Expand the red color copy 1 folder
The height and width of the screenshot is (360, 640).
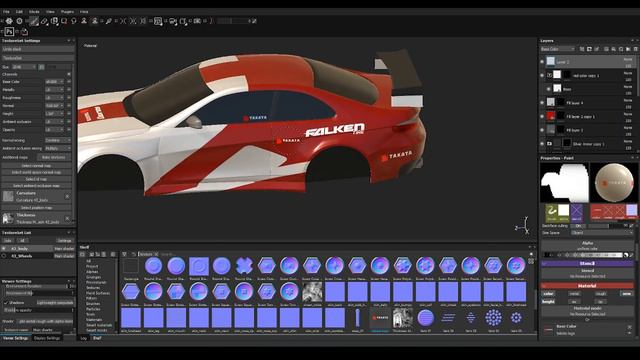click(549, 75)
